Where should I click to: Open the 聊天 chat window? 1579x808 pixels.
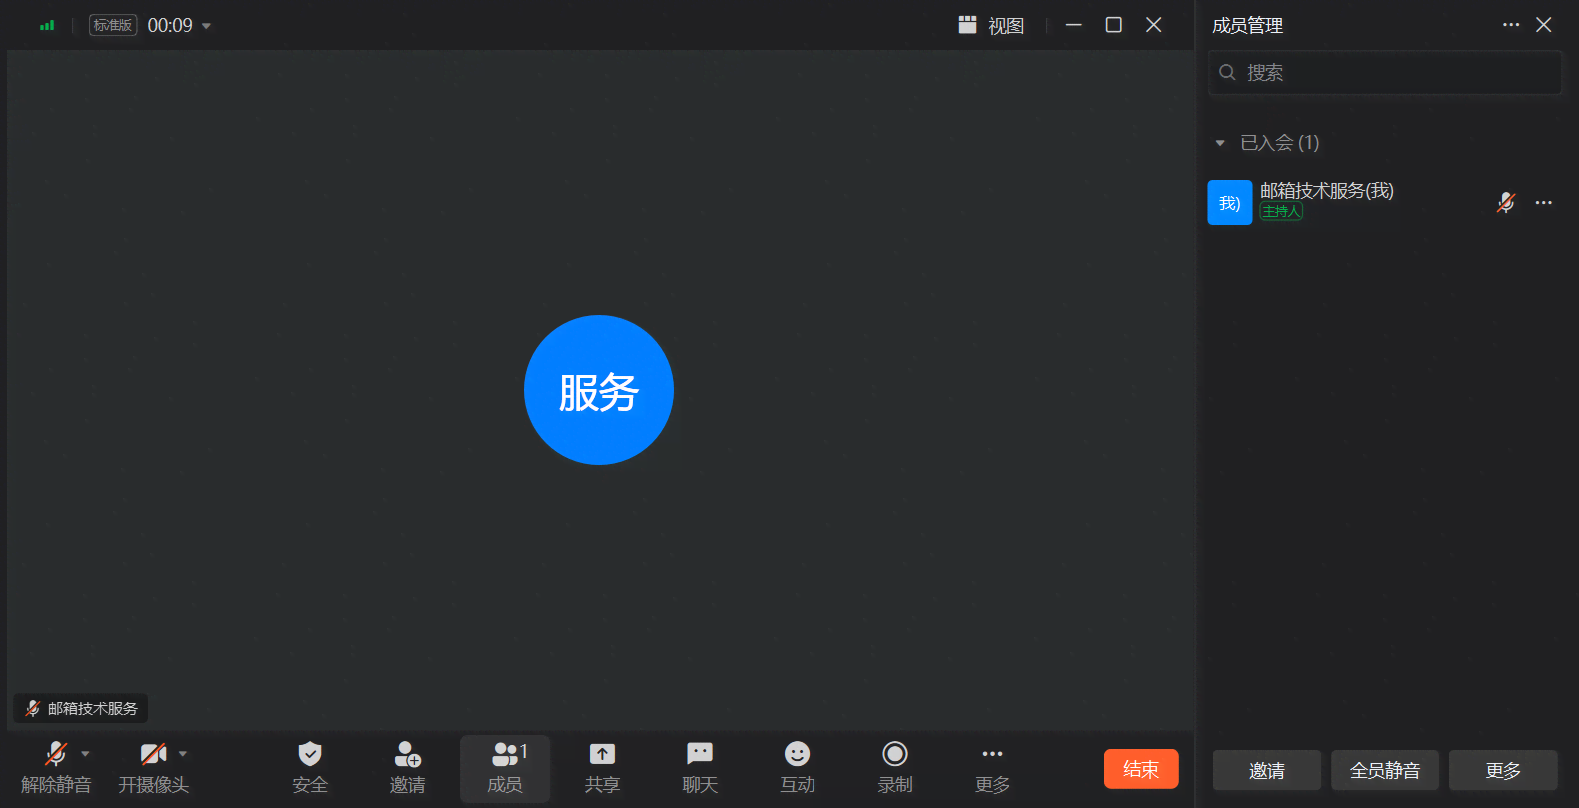[700, 768]
